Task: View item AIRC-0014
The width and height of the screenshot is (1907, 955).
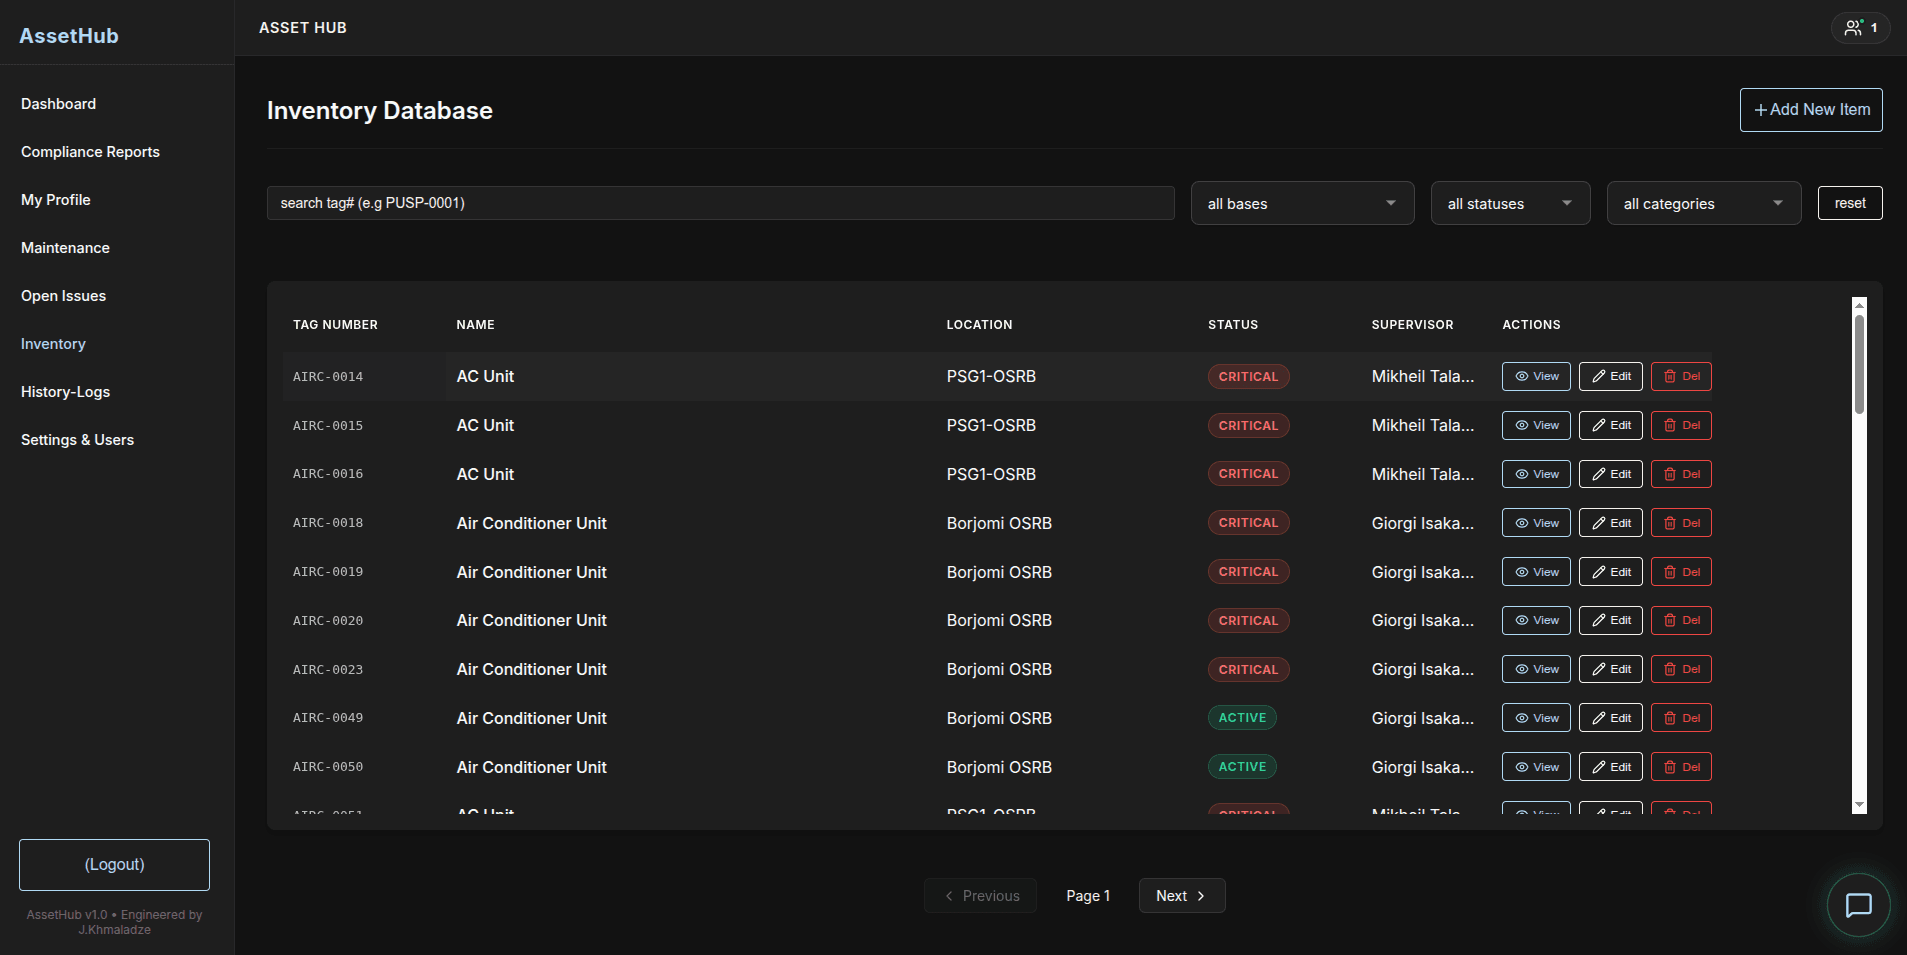Action: (1536, 377)
